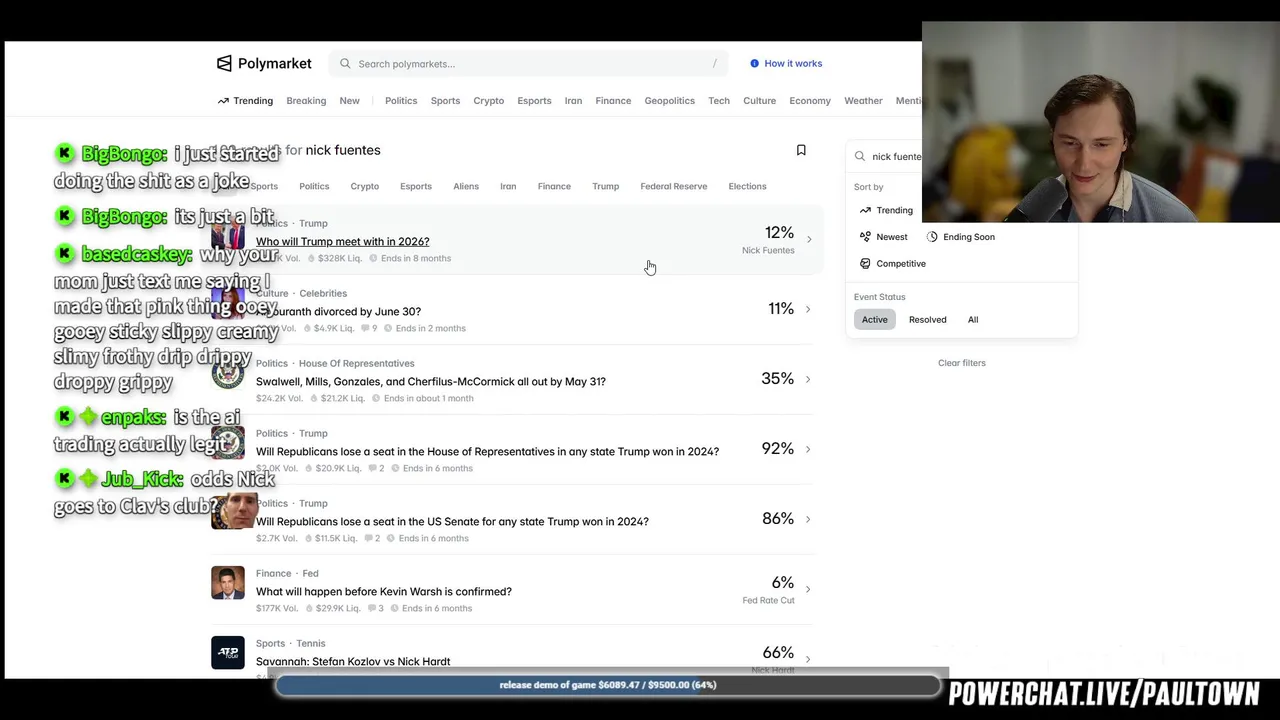Click the Polymarket logo
Screen dimensions: 1280x720
pos(264,63)
